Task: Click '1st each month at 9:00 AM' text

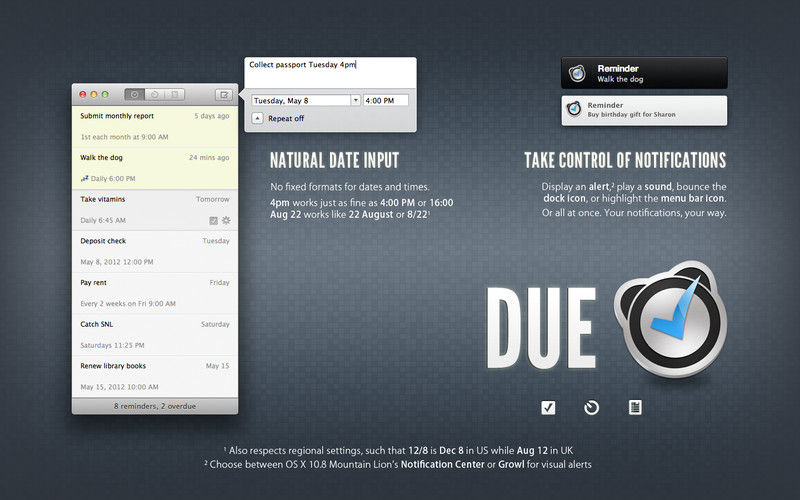Action: (x=124, y=137)
